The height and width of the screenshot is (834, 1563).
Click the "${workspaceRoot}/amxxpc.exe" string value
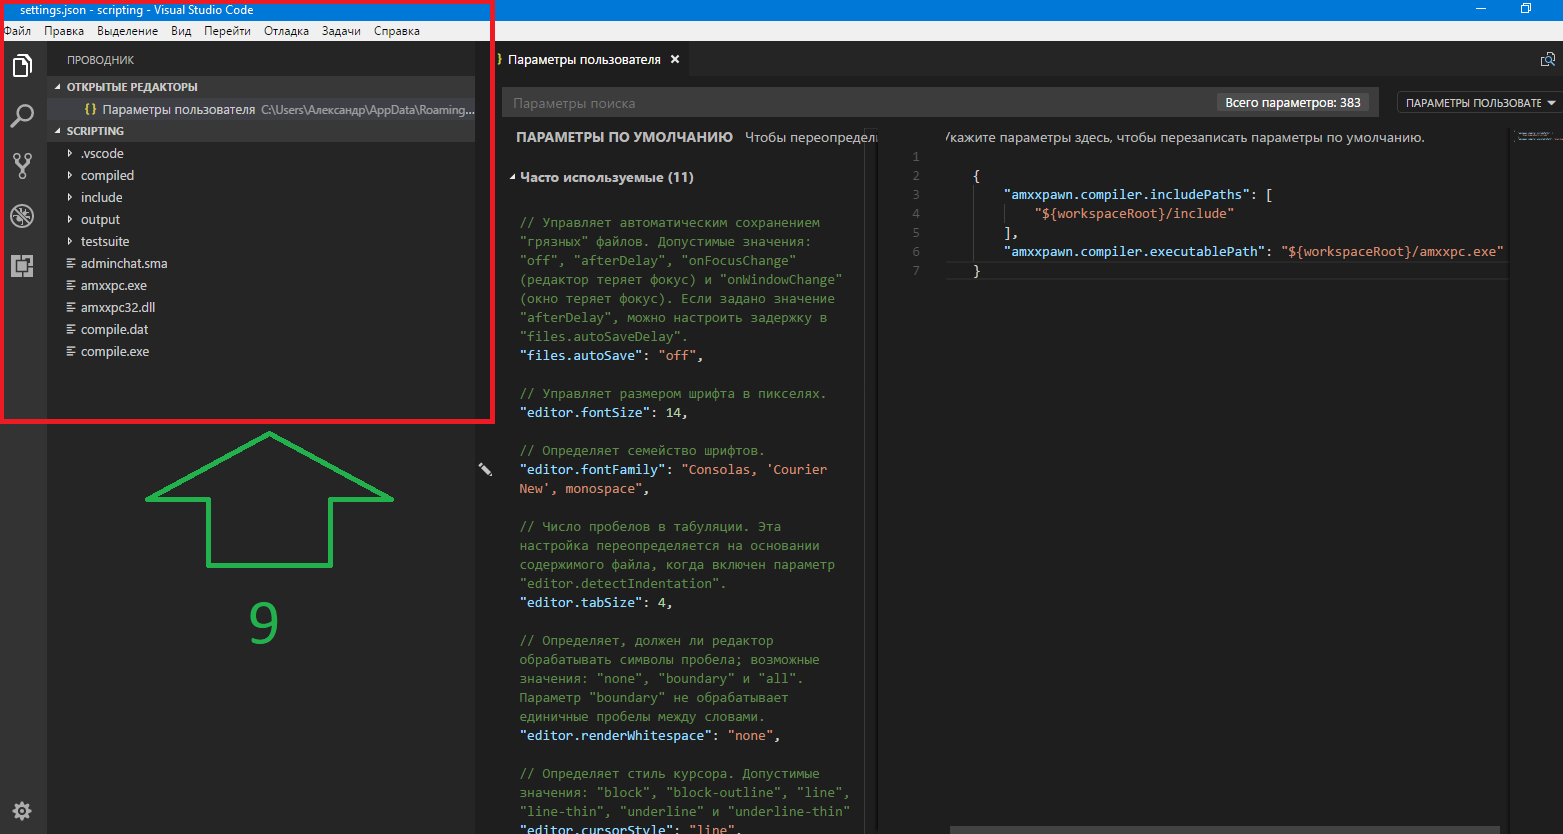coord(1393,252)
